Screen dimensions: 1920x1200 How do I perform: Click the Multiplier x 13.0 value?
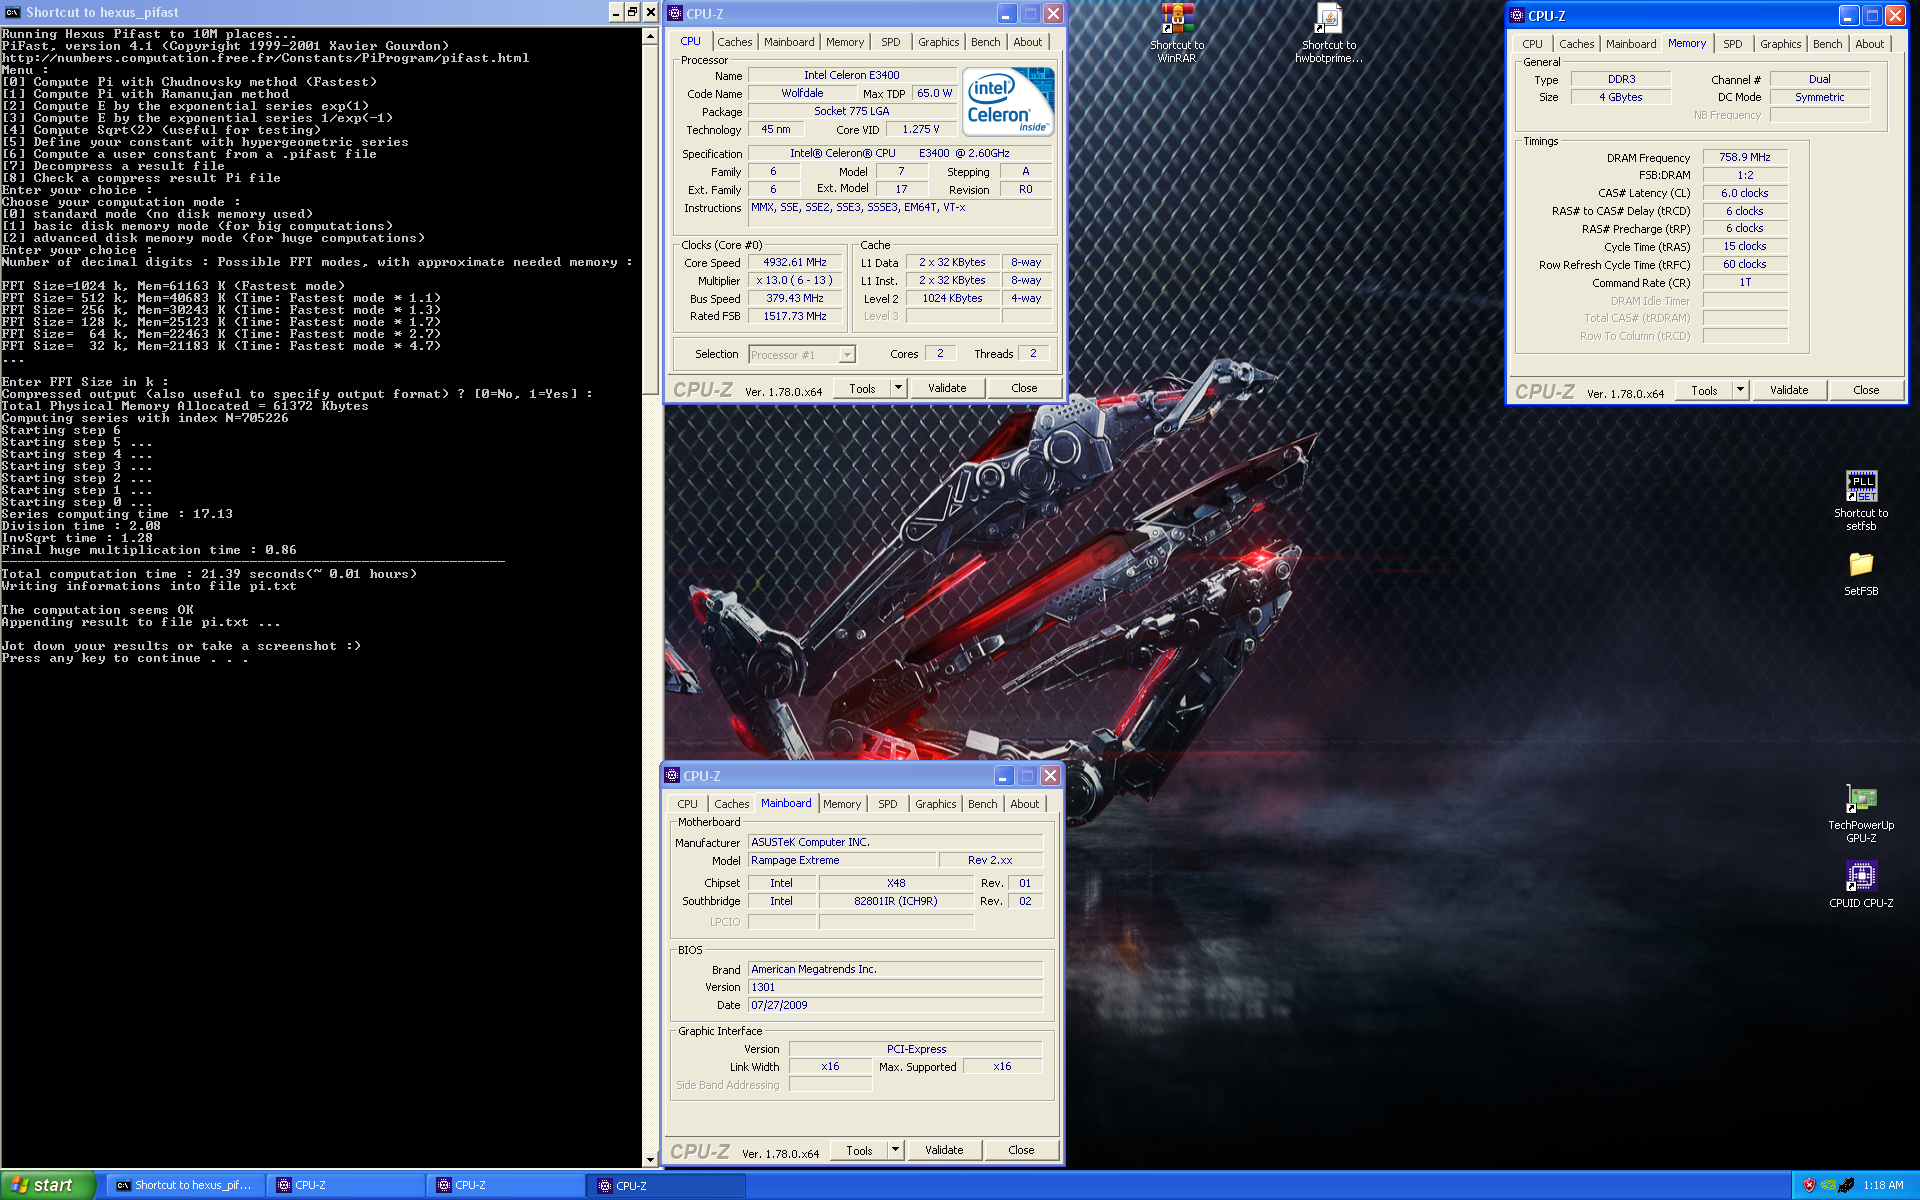pyautogui.click(x=795, y=280)
